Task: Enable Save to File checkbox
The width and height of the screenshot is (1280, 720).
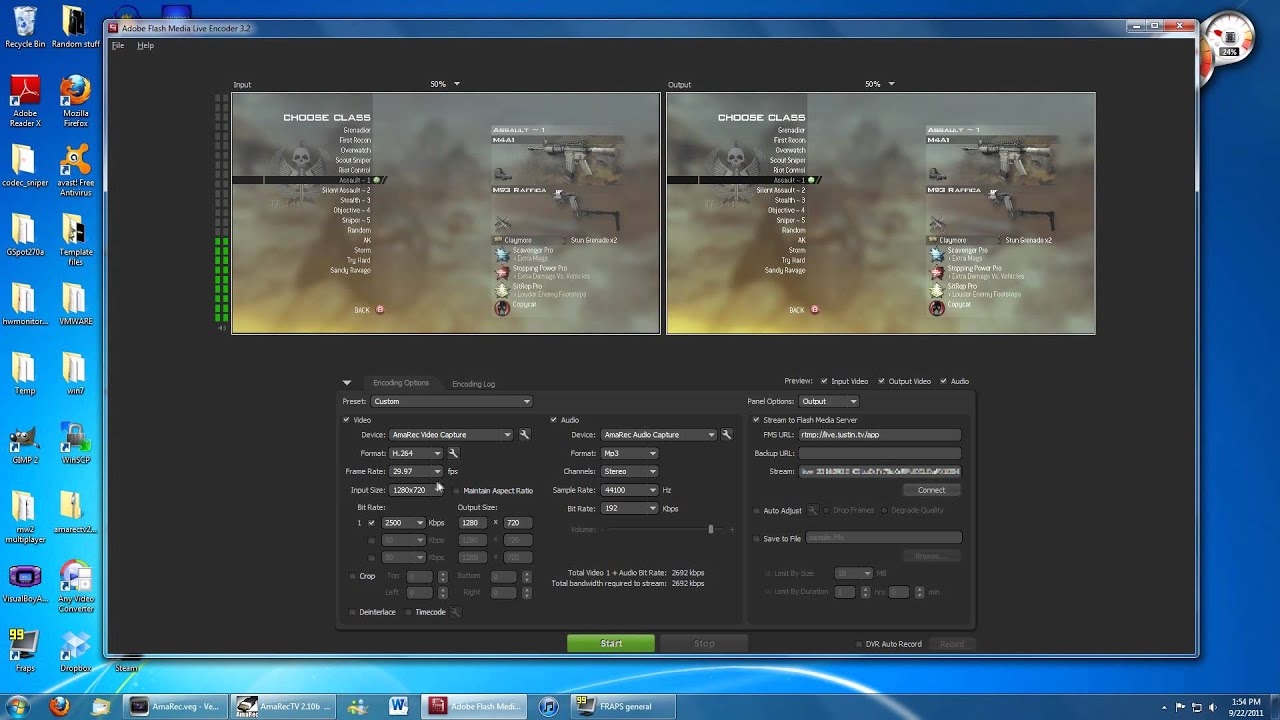Action: click(x=756, y=539)
